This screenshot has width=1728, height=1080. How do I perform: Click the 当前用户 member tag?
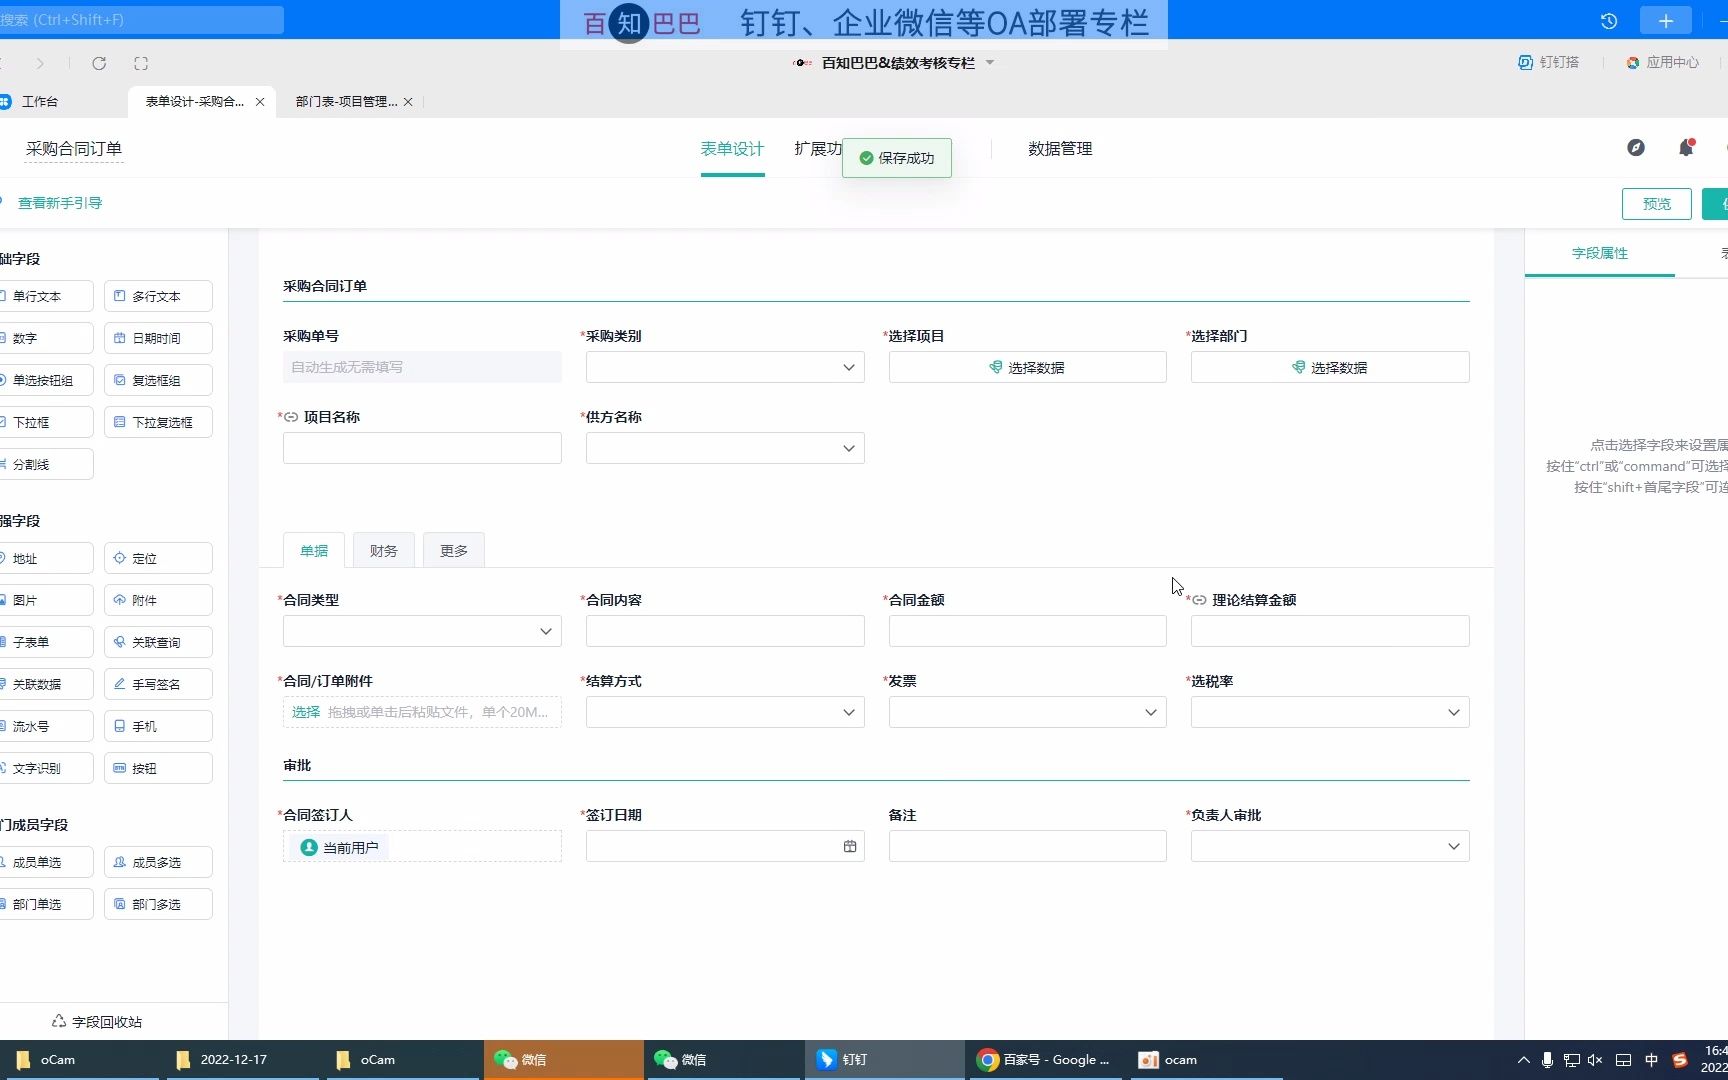[340, 847]
